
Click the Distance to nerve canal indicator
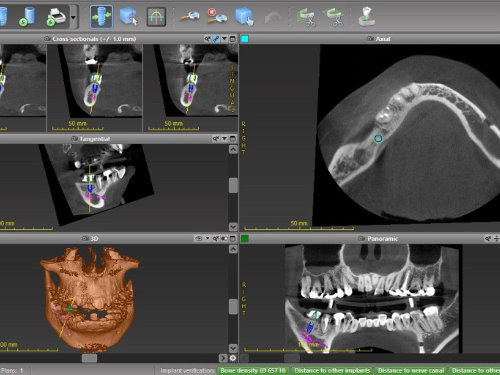(411, 371)
